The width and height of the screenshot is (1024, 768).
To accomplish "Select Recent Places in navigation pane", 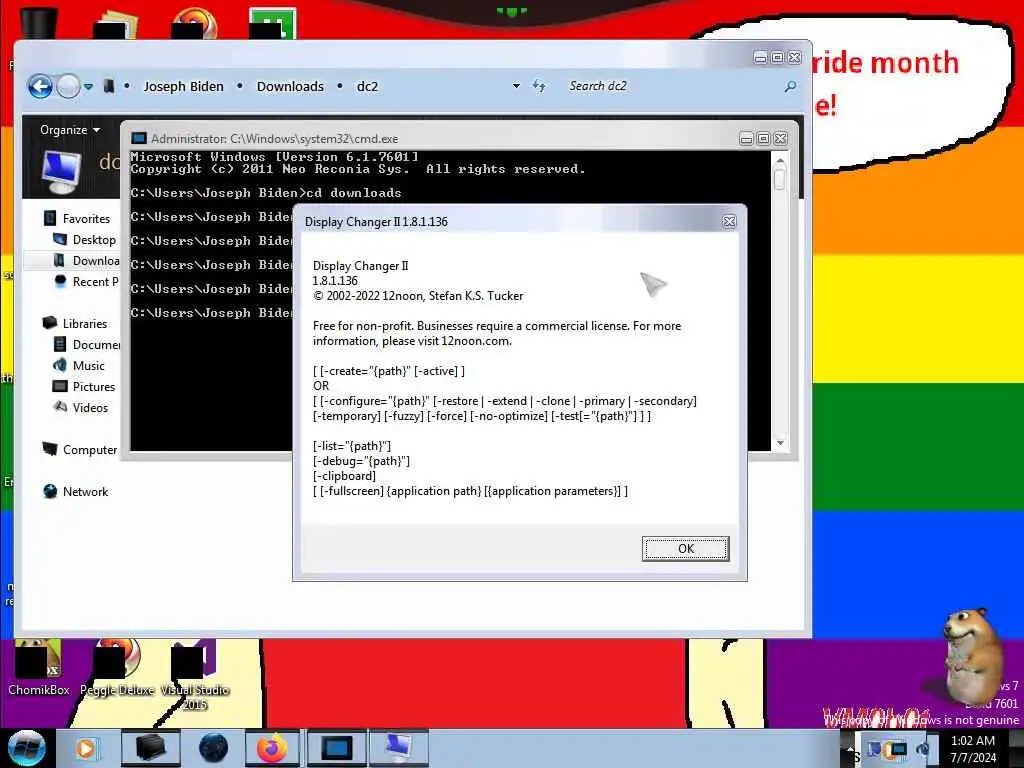I will coord(86,281).
